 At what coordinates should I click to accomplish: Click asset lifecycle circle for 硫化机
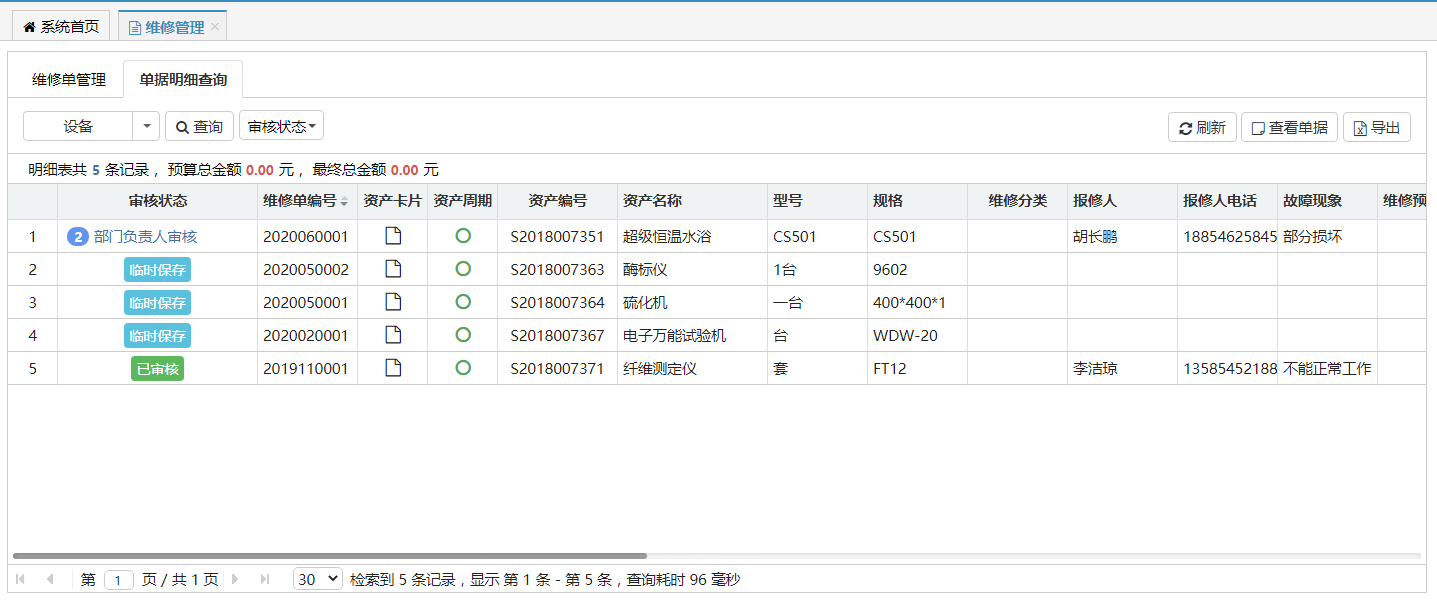(463, 302)
